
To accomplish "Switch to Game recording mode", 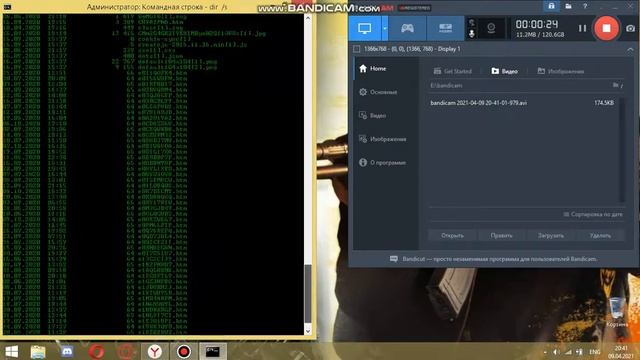I will [407, 28].
